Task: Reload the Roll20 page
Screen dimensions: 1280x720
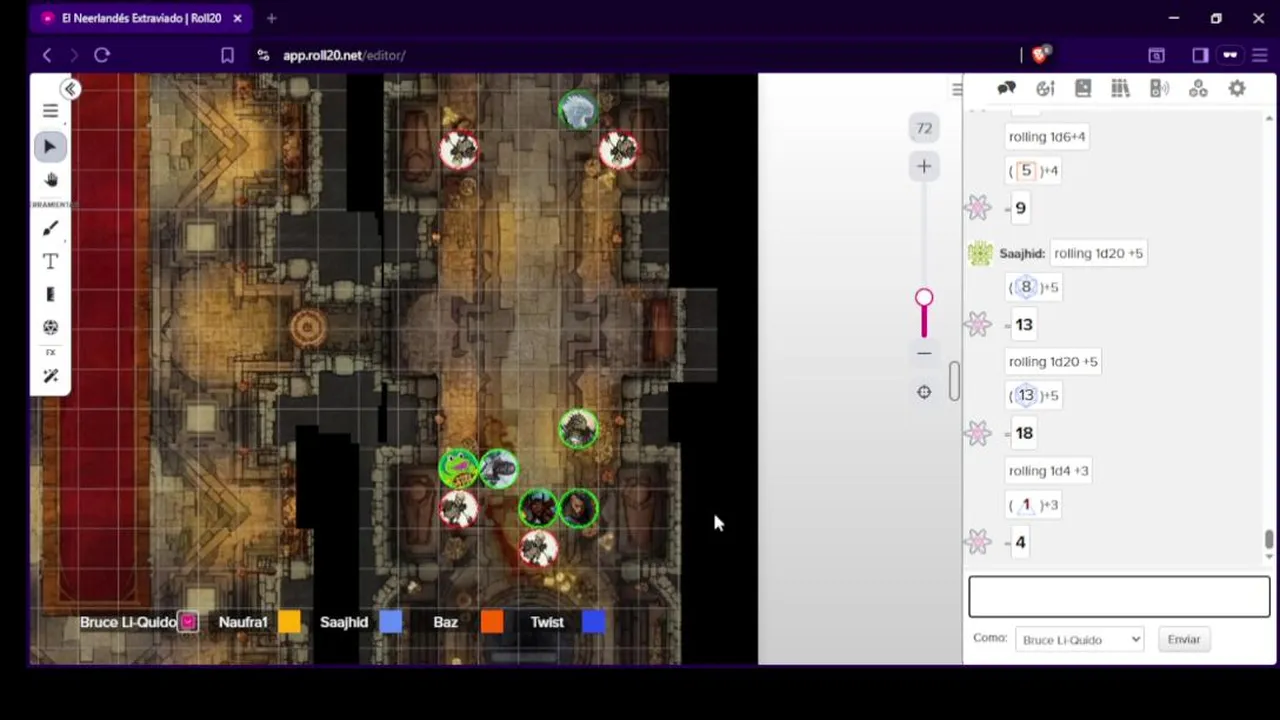Action: [102, 55]
